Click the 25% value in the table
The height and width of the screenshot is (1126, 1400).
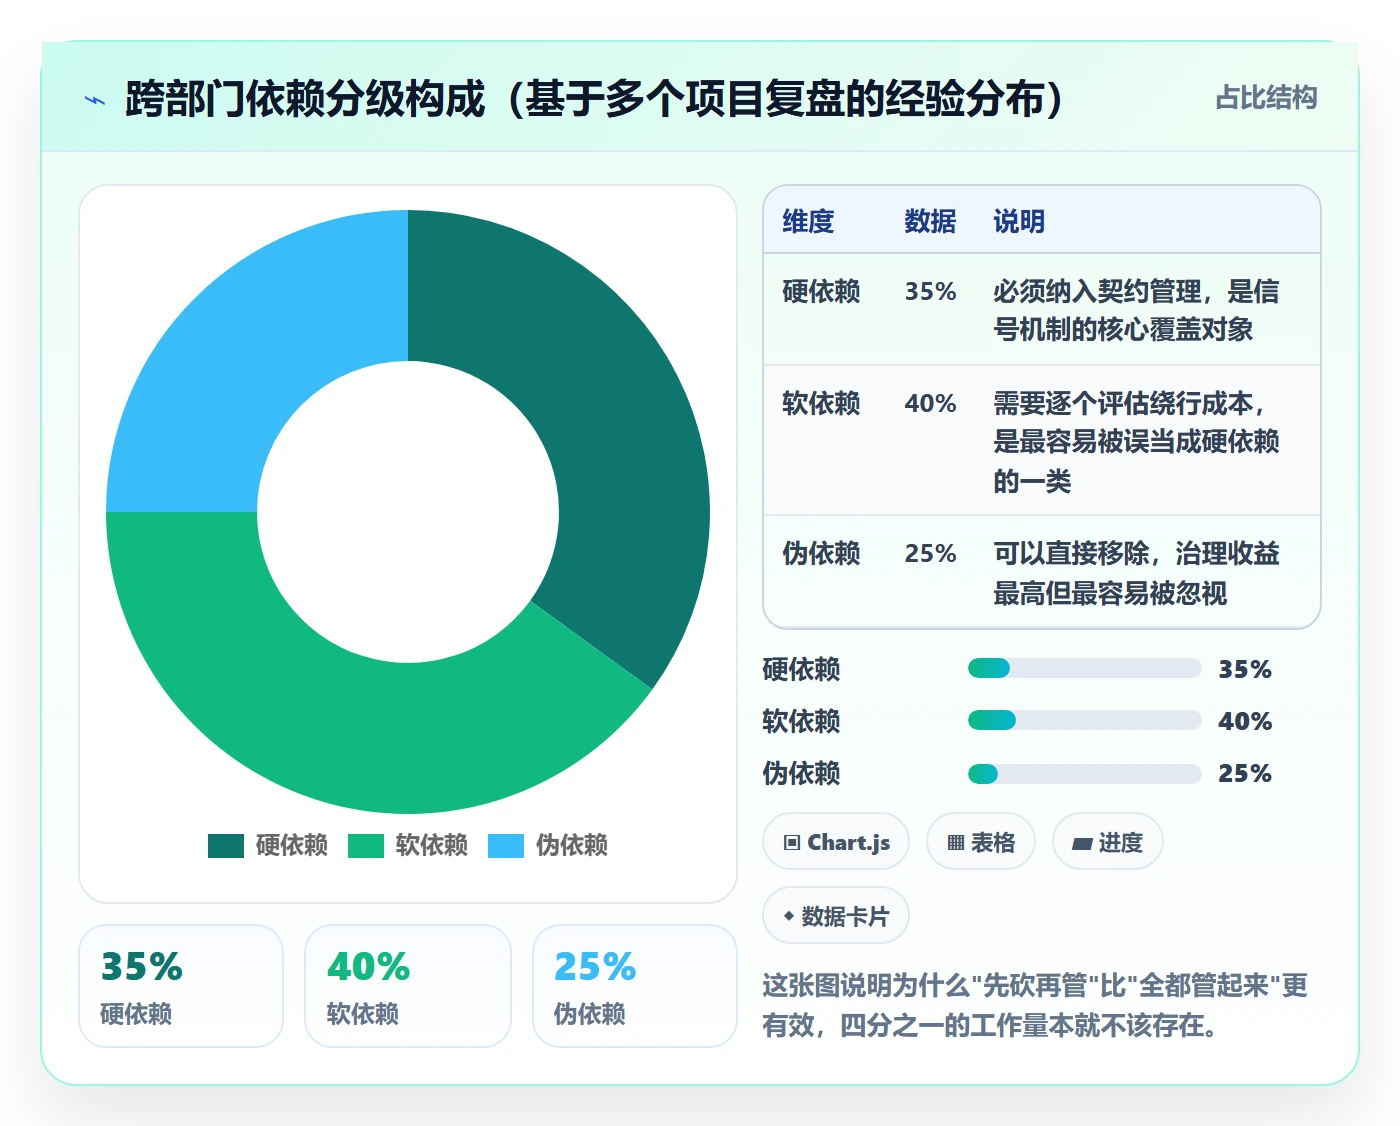click(x=930, y=553)
